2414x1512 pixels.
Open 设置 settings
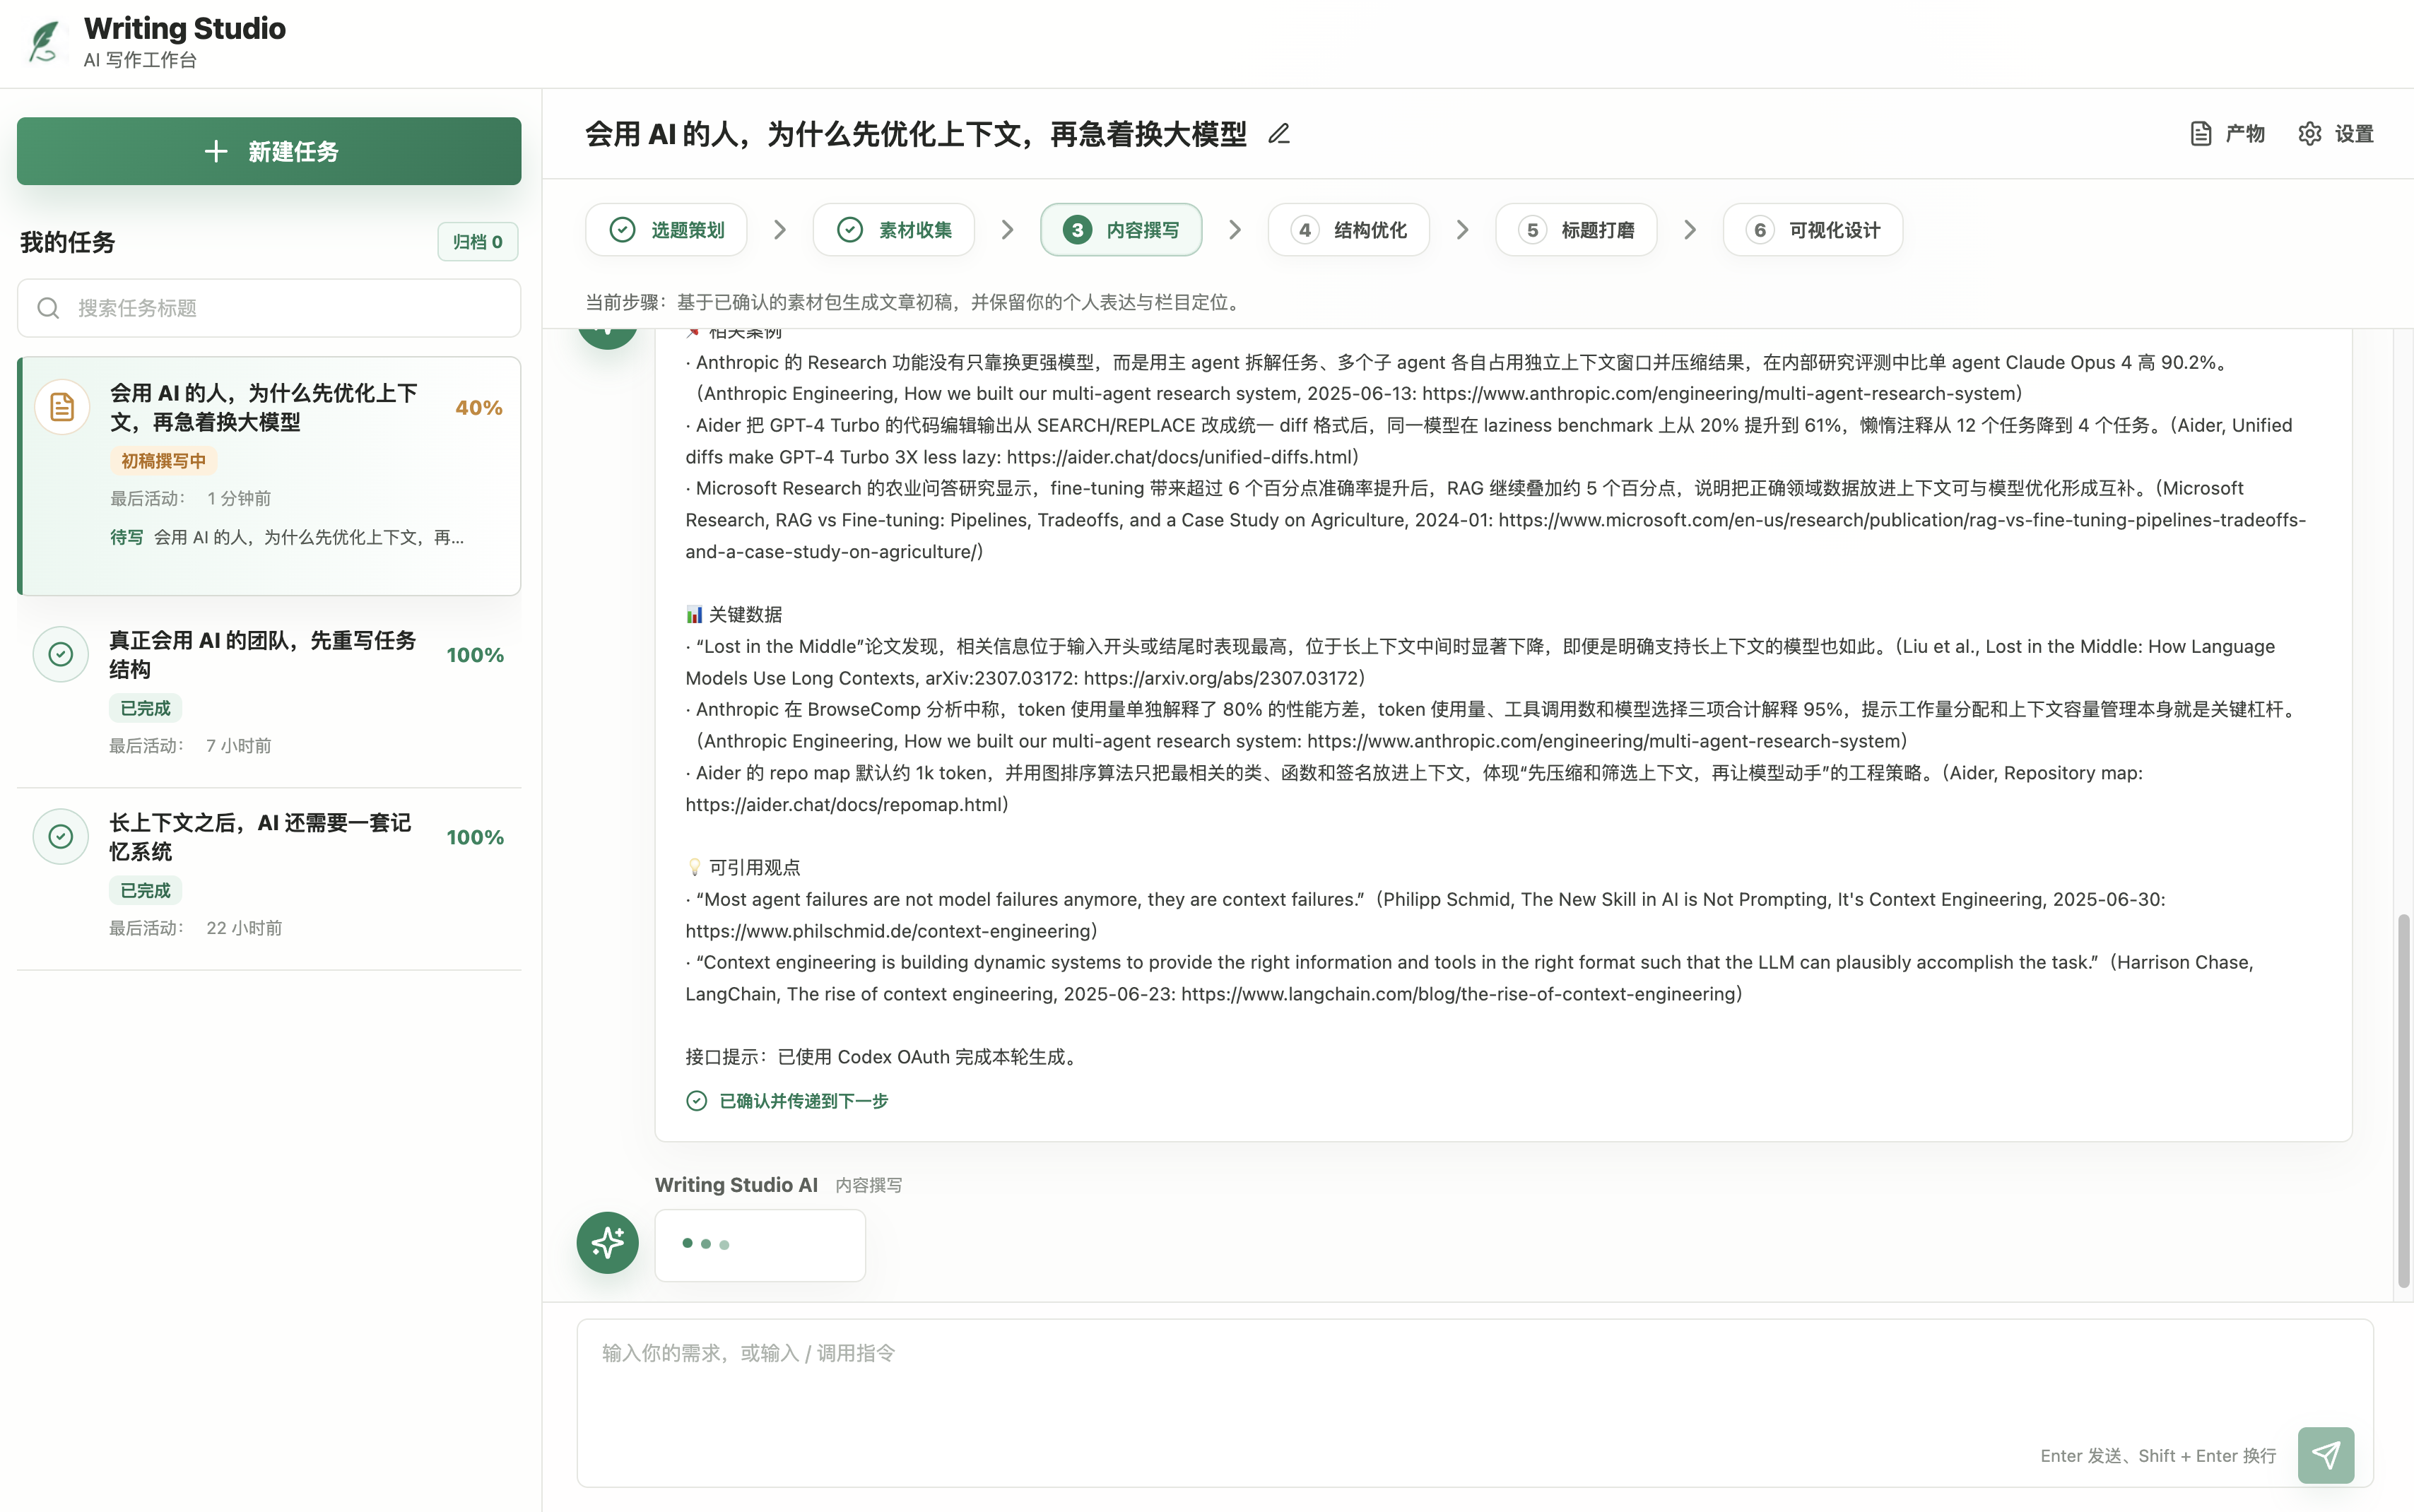tap(2335, 134)
